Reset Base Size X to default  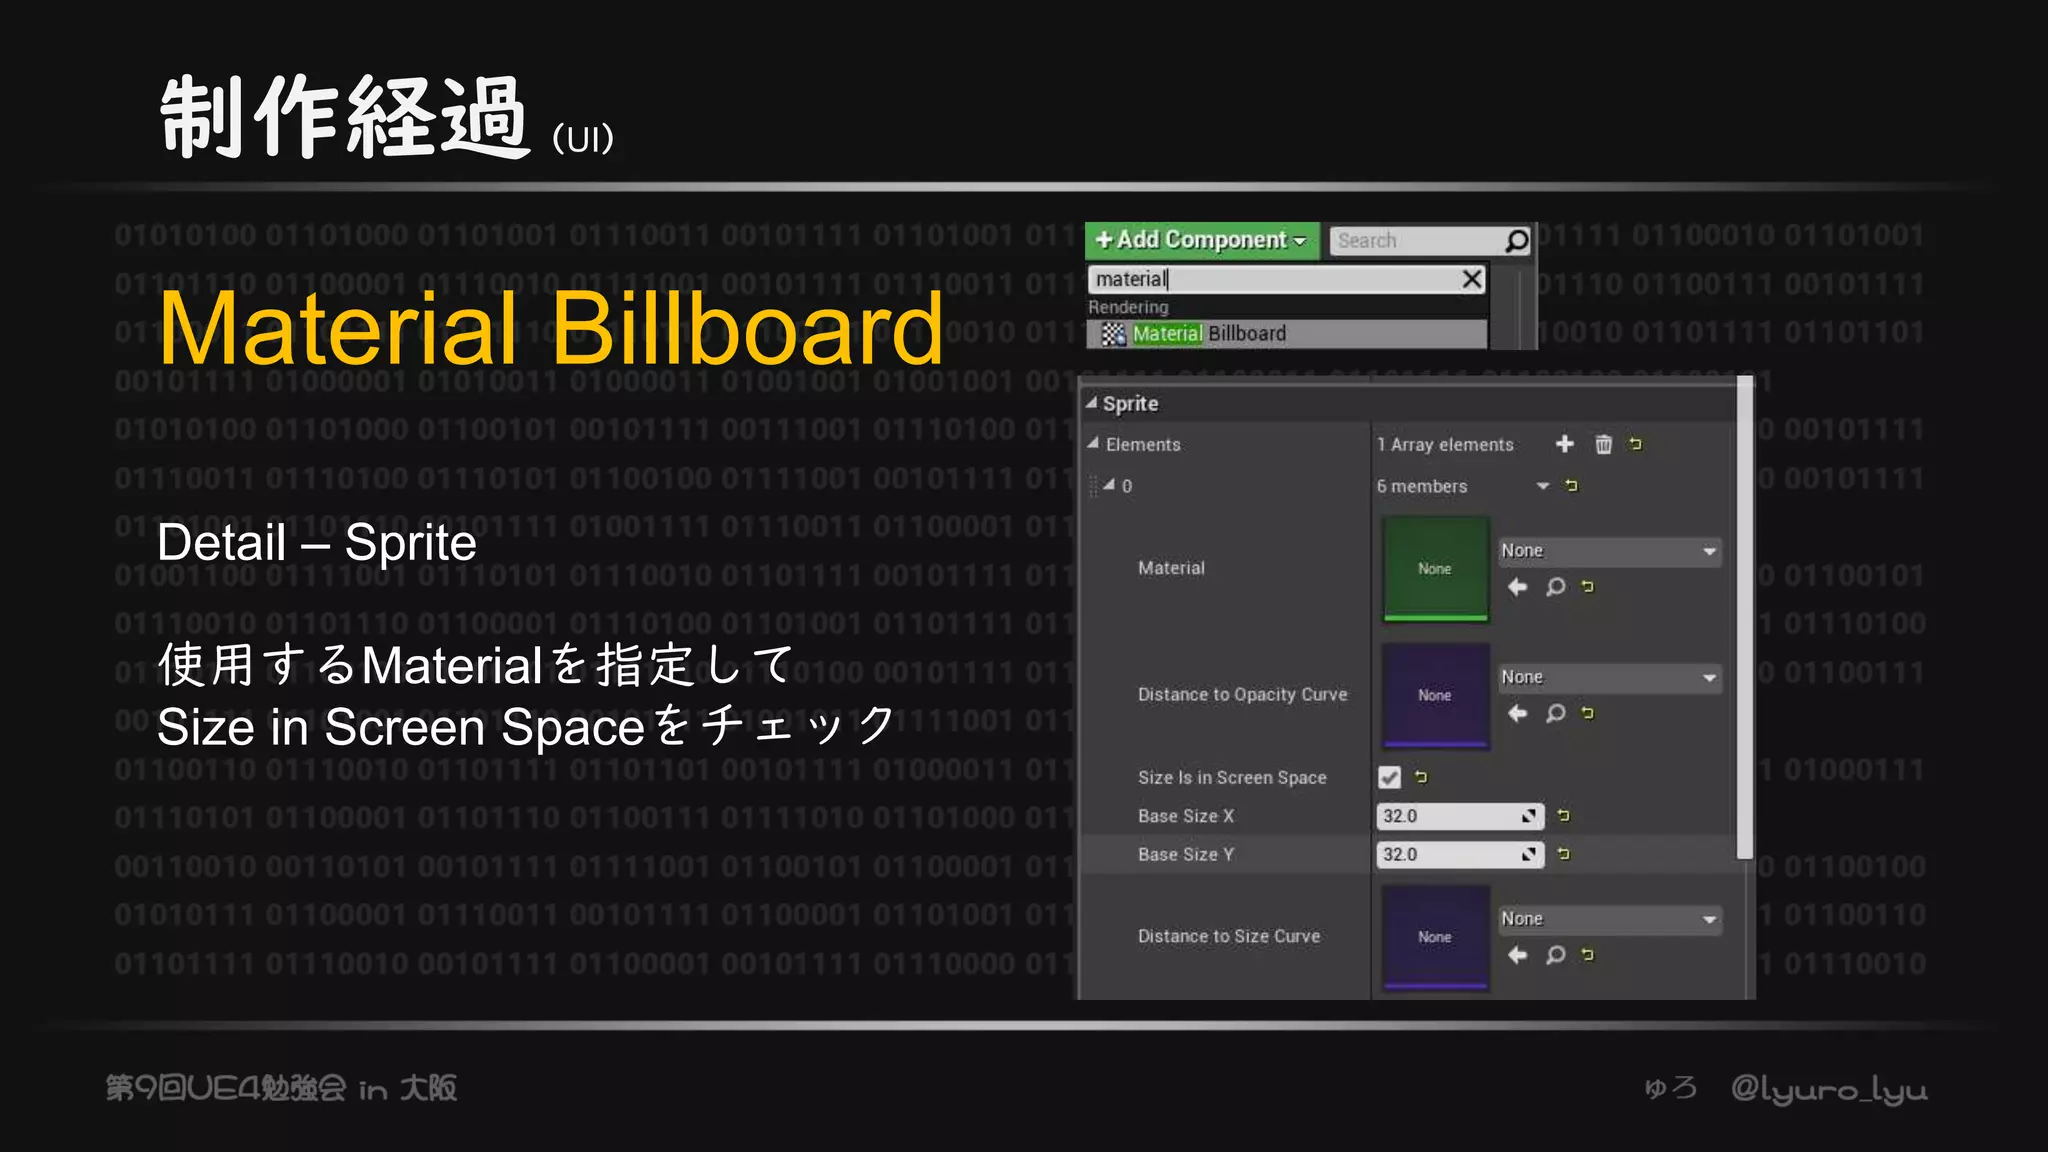[x=1565, y=816]
